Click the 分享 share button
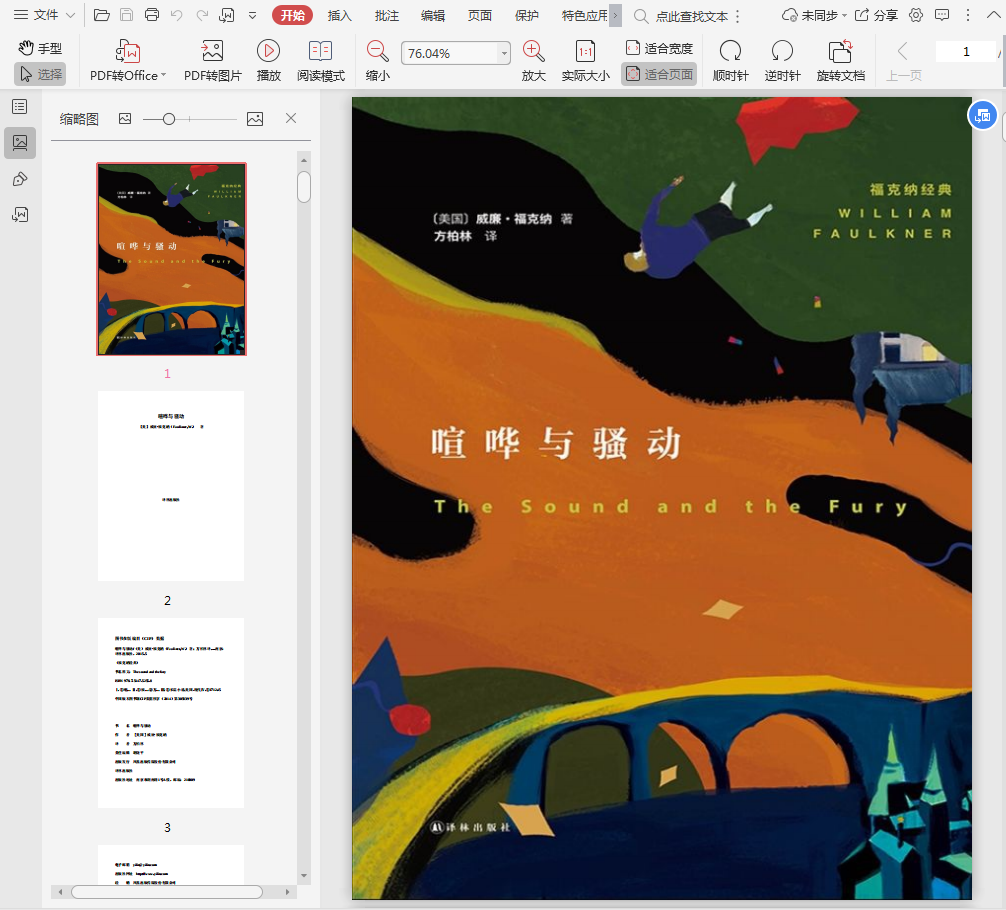The height and width of the screenshot is (910, 1006). 876,15
